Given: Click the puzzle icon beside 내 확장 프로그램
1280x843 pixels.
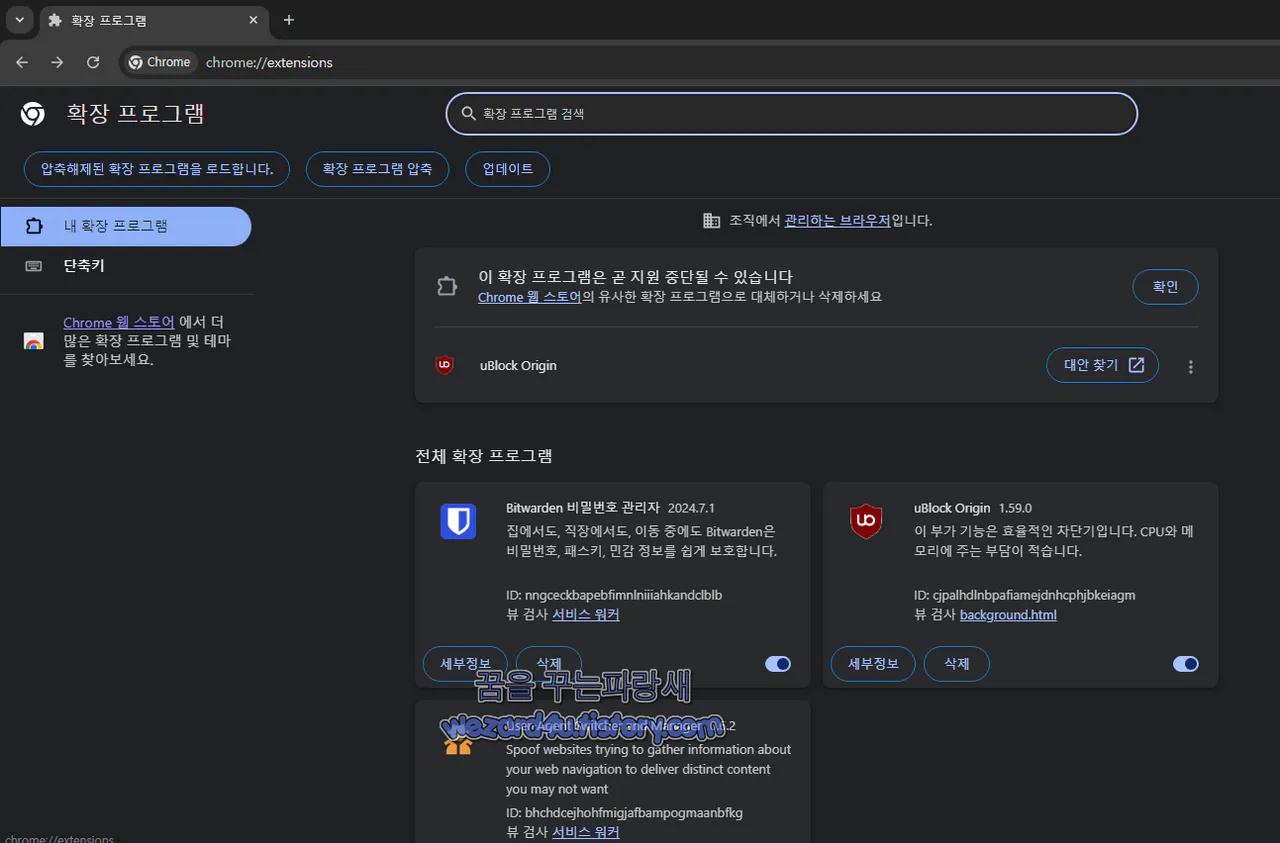Looking at the screenshot, I should pos(34,226).
